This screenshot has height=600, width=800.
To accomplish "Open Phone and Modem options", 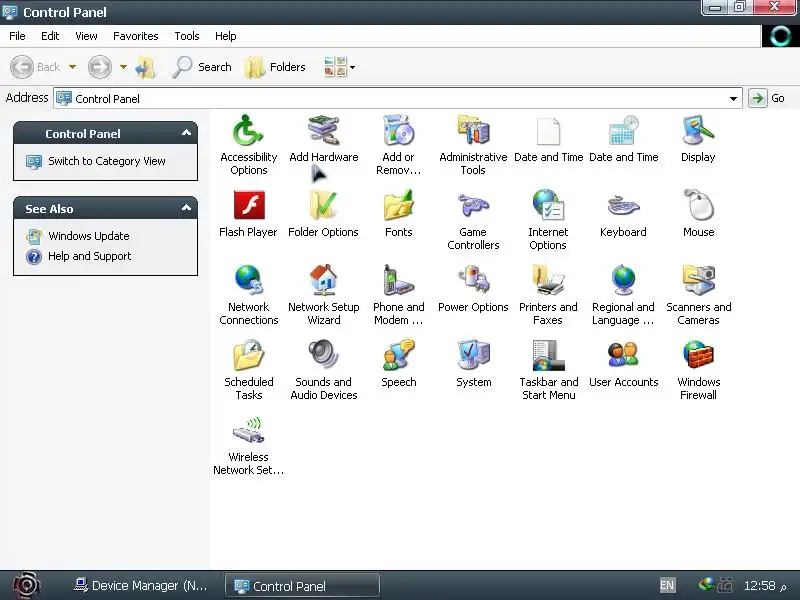I will [x=398, y=295].
